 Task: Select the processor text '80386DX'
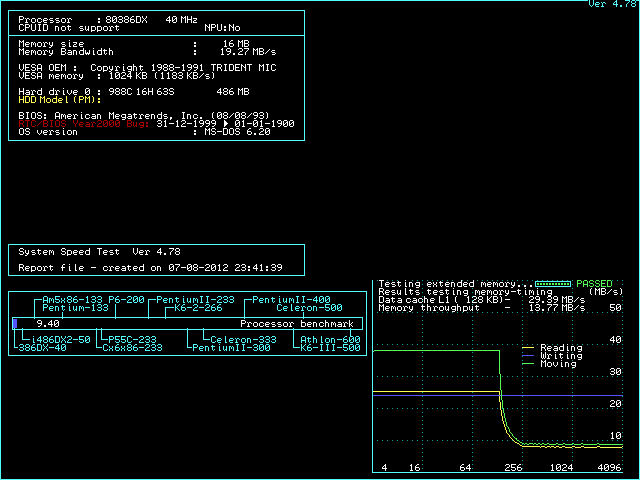tap(126, 20)
